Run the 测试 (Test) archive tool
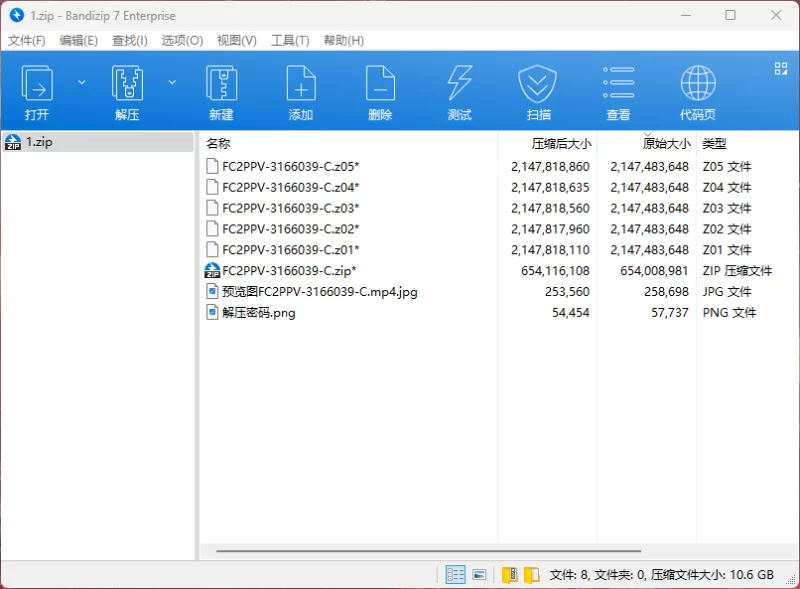This screenshot has width=800, height=589. (459, 92)
